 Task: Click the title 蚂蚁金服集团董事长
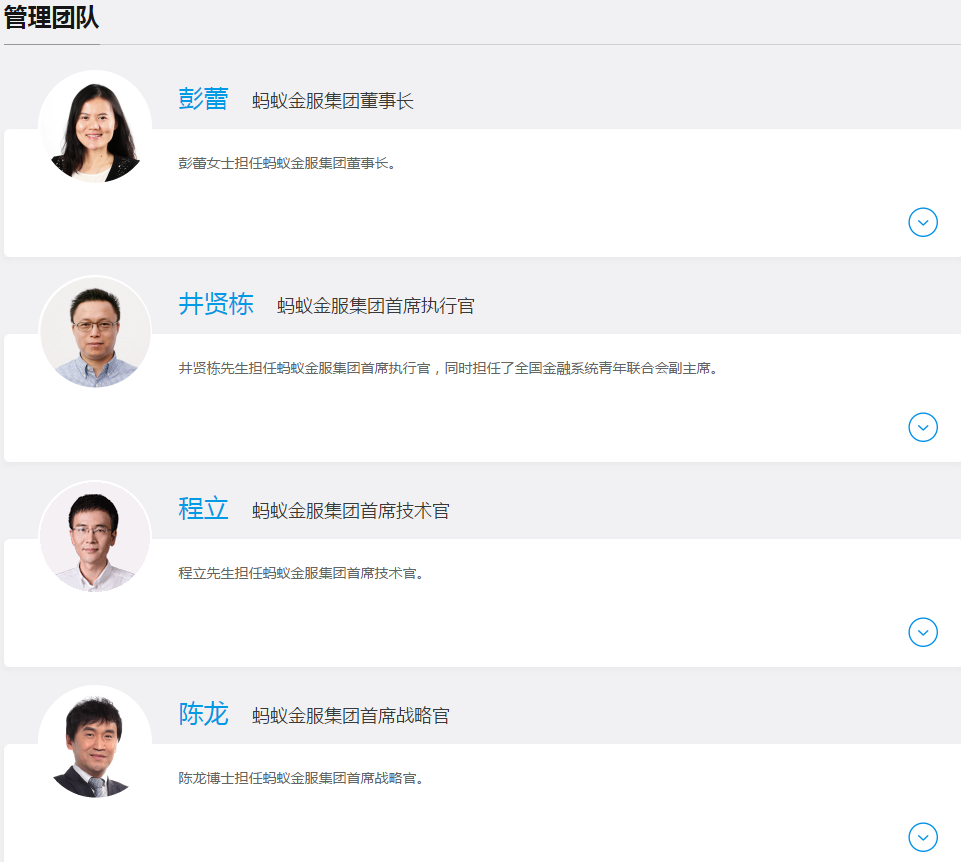tap(332, 101)
